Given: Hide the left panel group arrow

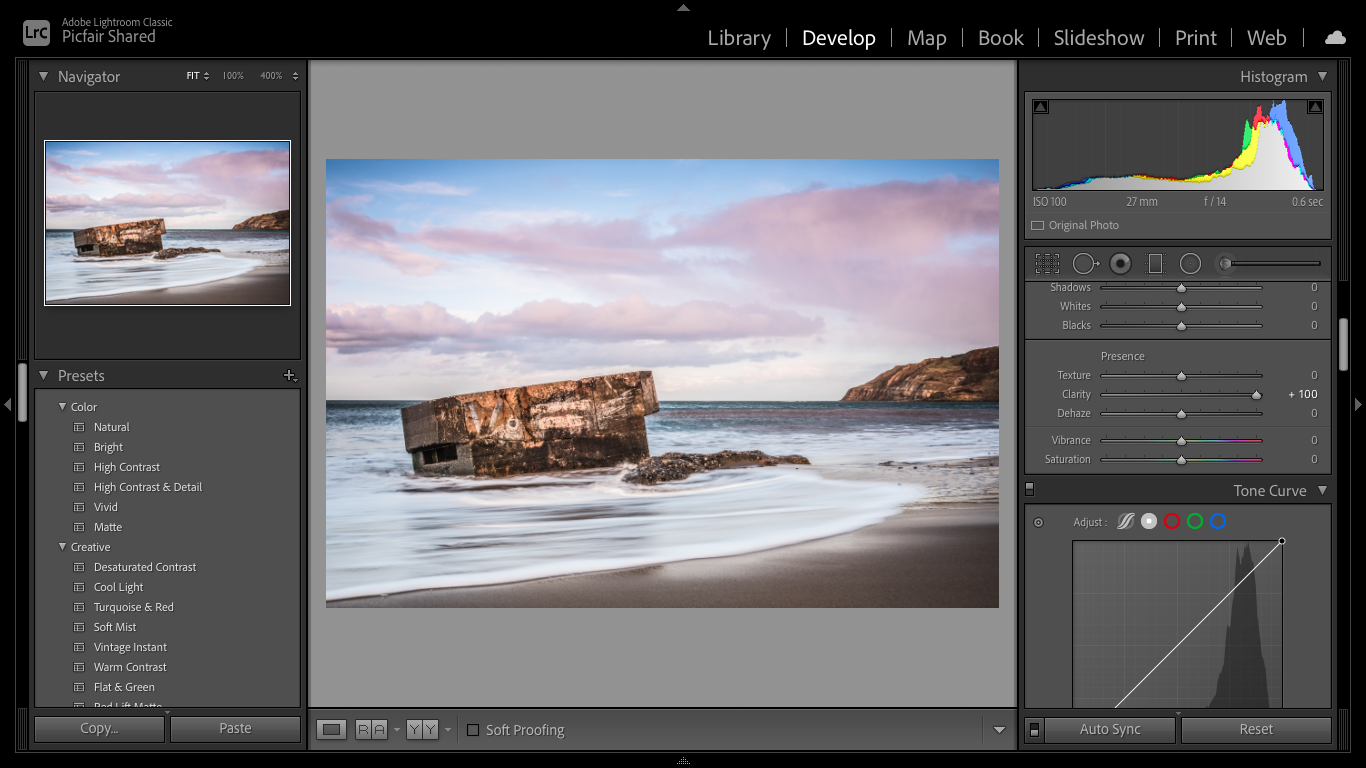Looking at the screenshot, I should click(x=8, y=404).
